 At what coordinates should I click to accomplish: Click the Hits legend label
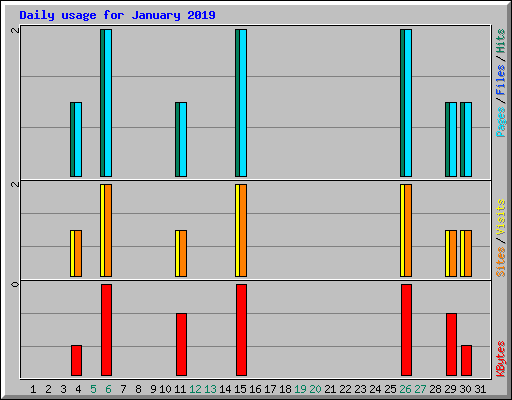pos(501,41)
